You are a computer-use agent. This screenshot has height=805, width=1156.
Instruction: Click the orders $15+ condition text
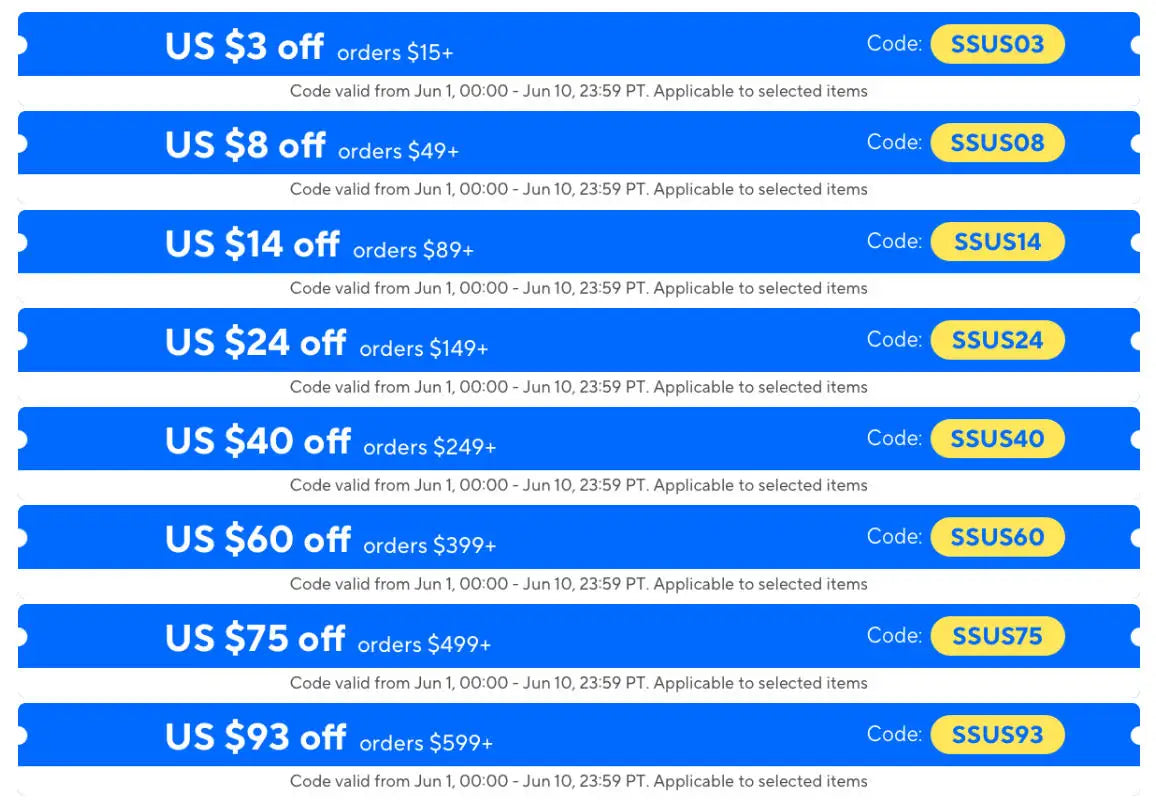395,52
